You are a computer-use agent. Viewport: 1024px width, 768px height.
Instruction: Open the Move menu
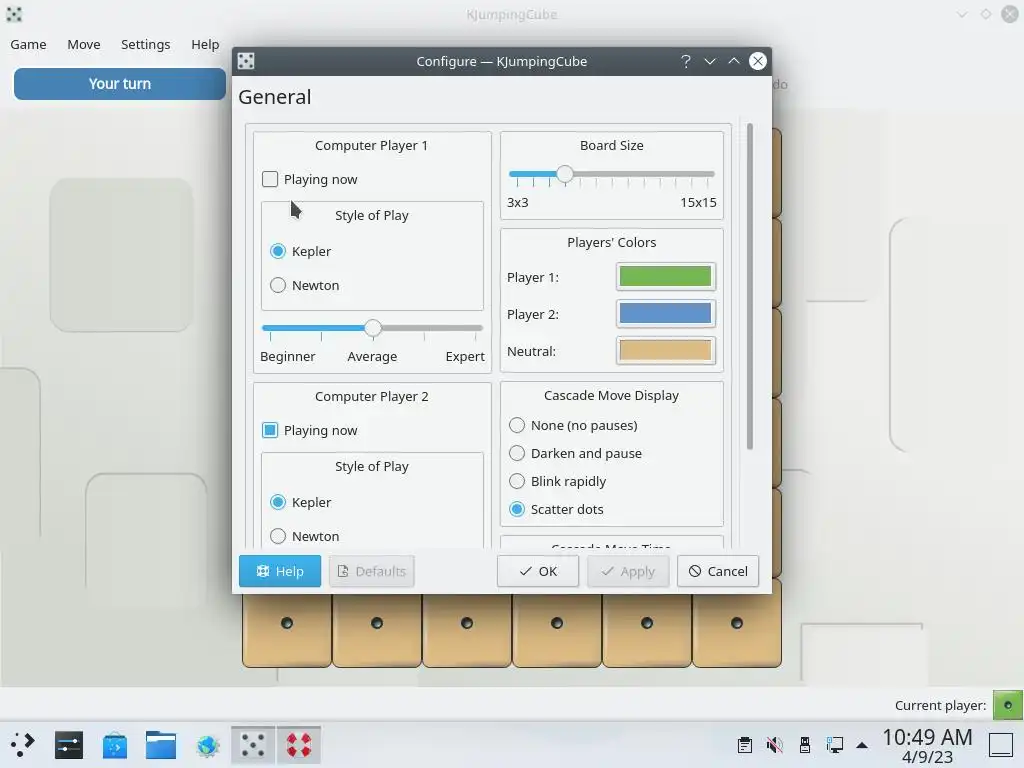pyautogui.click(x=84, y=44)
